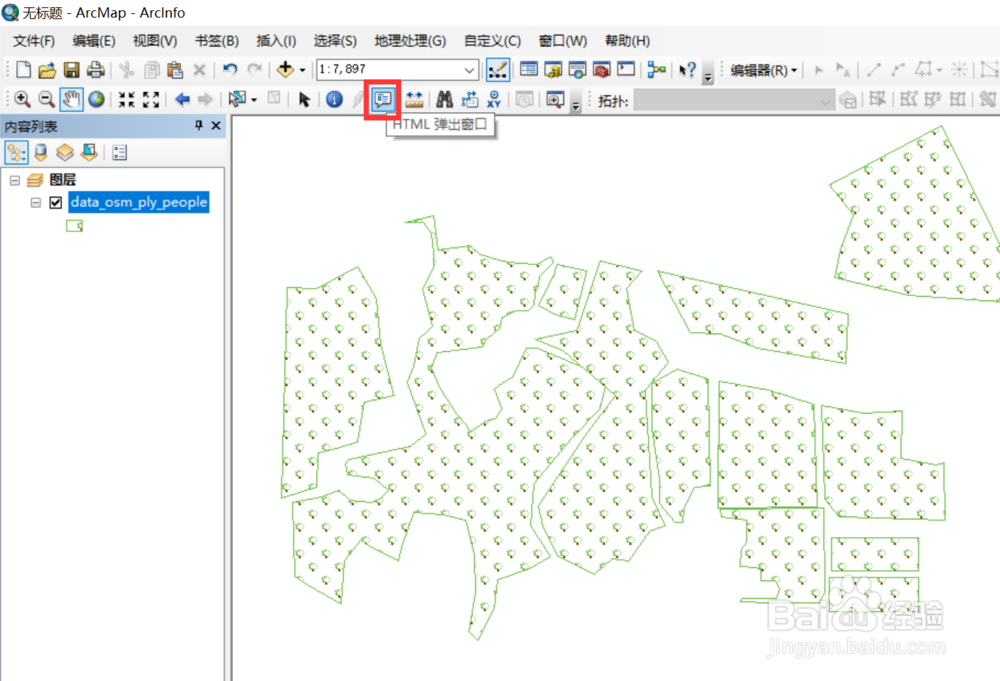Click the Undo button
Viewport: 1000px width, 681px height.
click(229, 70)
